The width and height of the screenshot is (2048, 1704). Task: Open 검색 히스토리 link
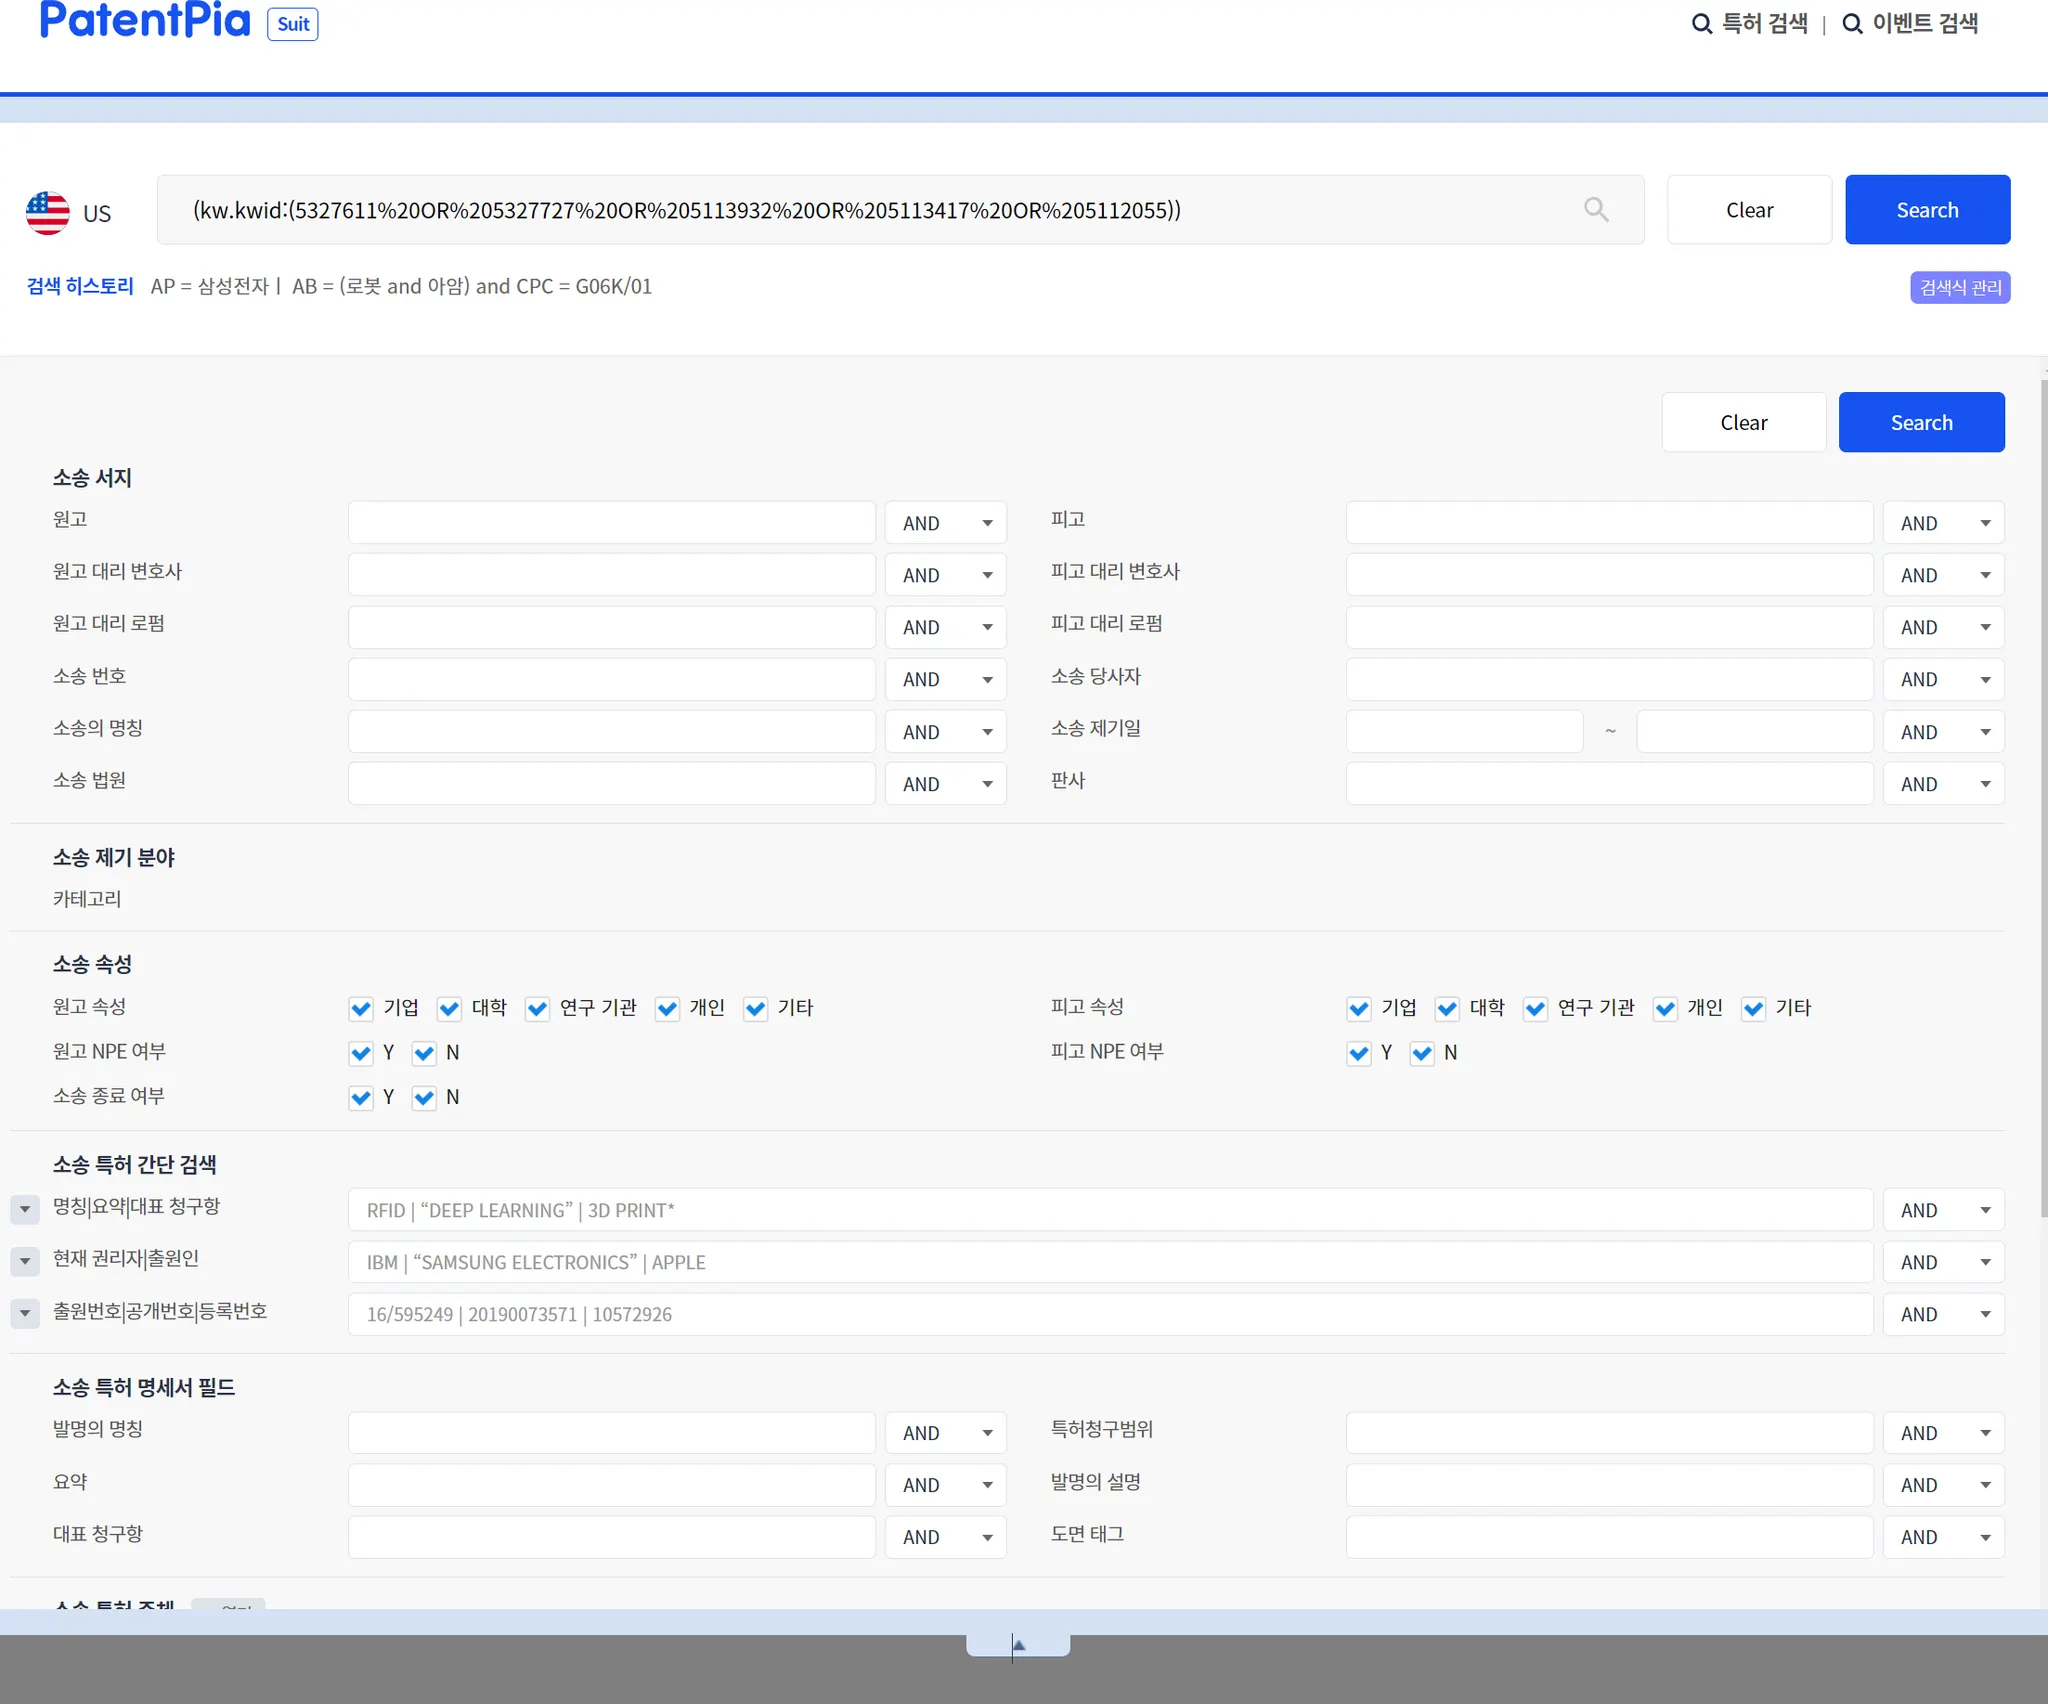80,286
